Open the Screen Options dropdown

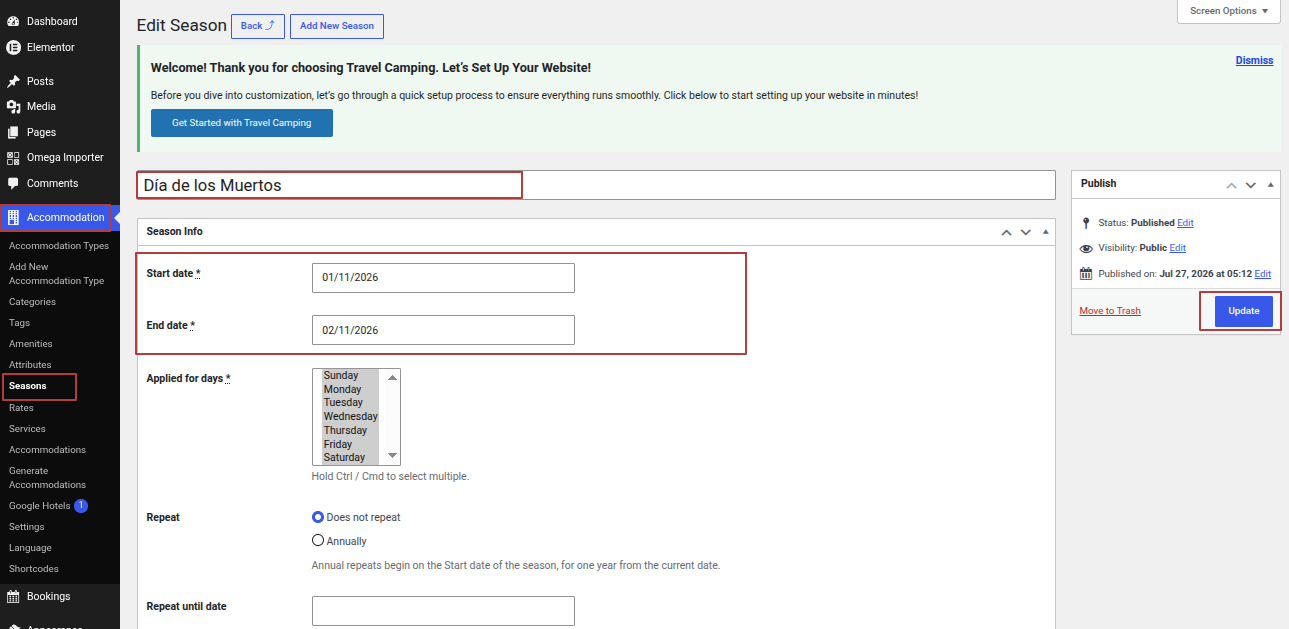pyautogui.click(x=1229, y=11)
